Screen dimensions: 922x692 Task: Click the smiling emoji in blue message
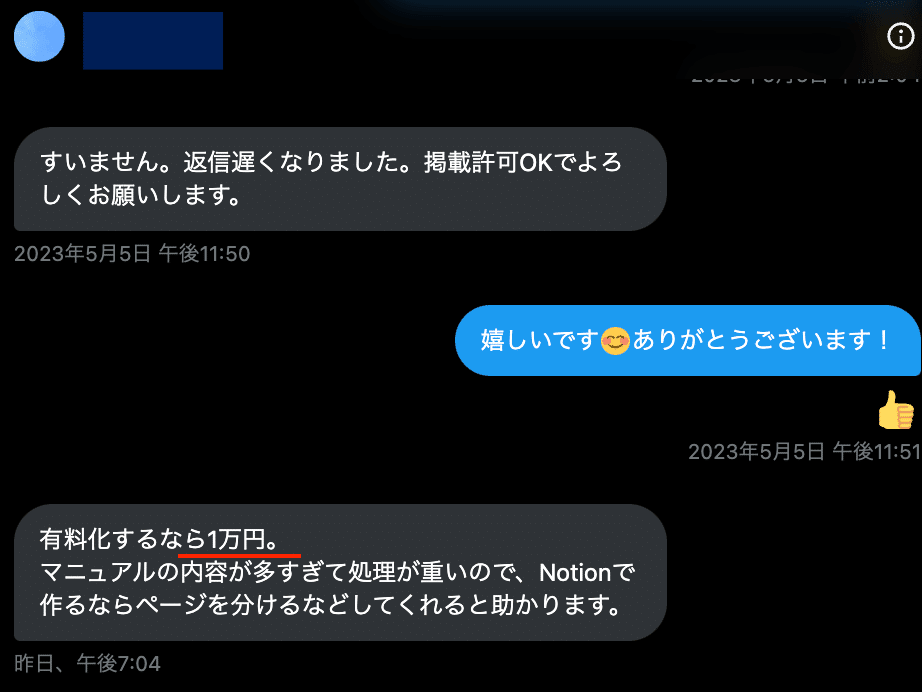click(615, 341)
